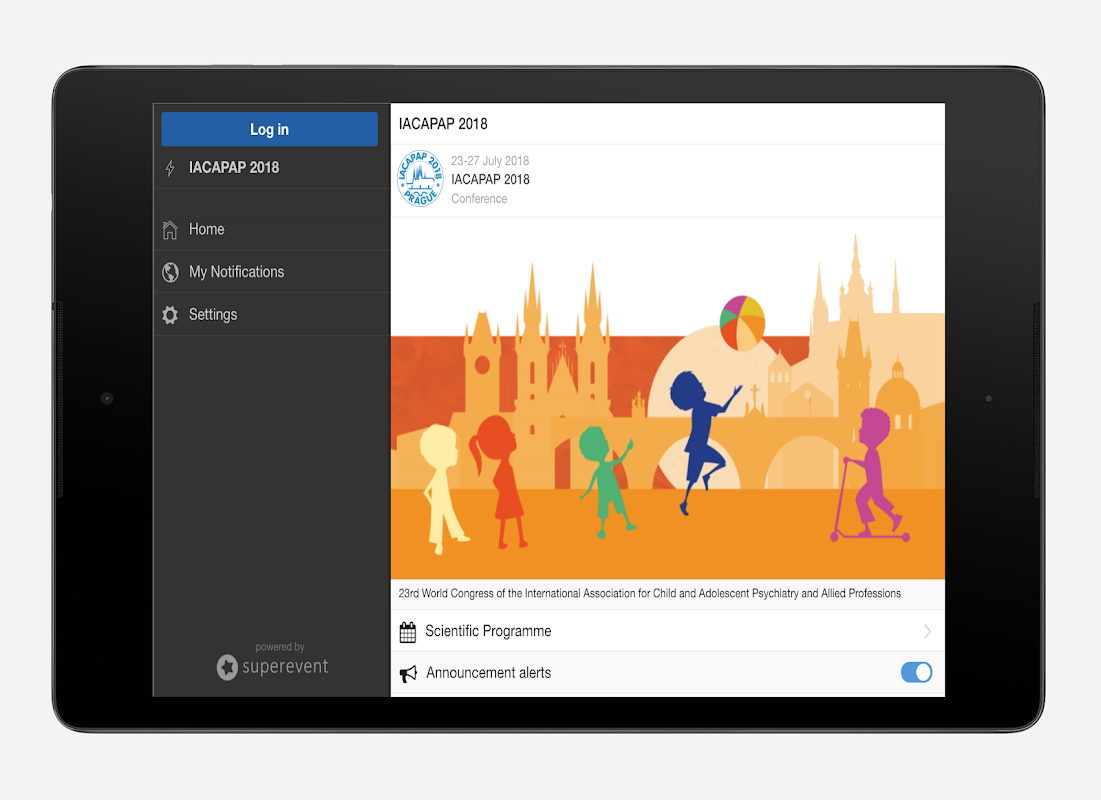This screenshot has width=1101, height=800.
Task: Toggle the Announcement alerts switch
Action: [916, 672]
